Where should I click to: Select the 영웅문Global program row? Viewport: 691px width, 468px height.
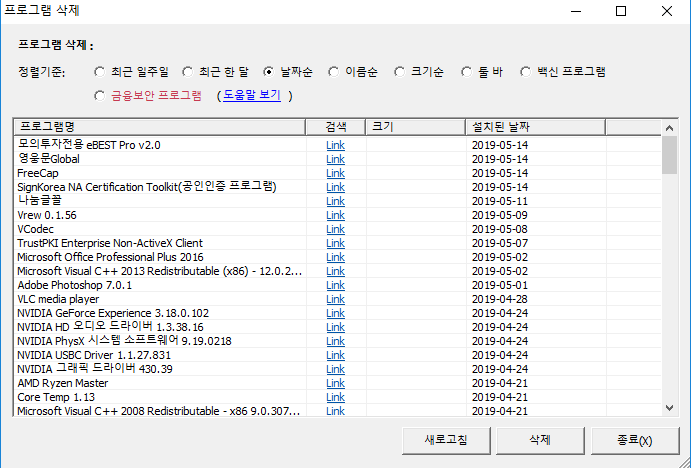(48, 159)
